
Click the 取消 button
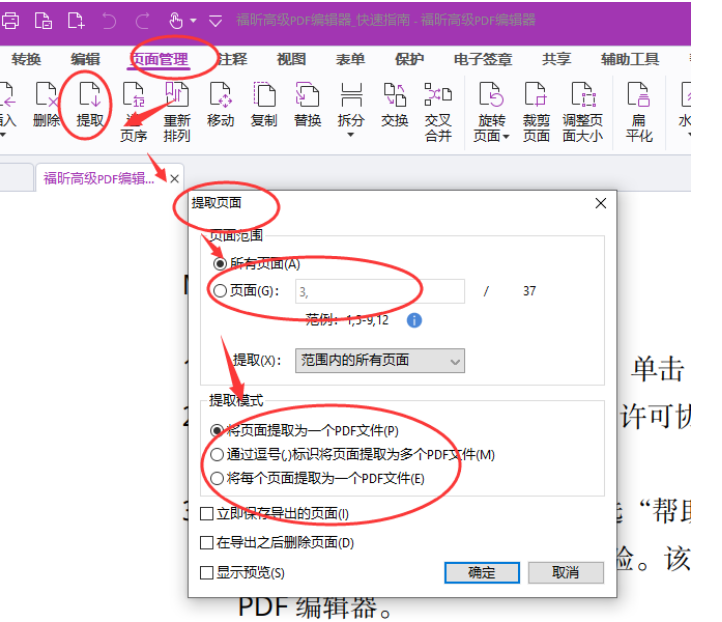565,573
